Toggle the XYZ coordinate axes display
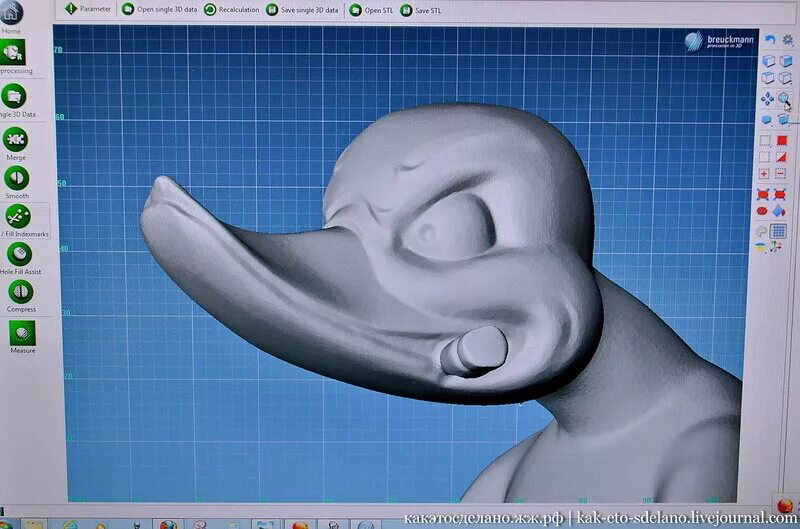 [776, 247]
